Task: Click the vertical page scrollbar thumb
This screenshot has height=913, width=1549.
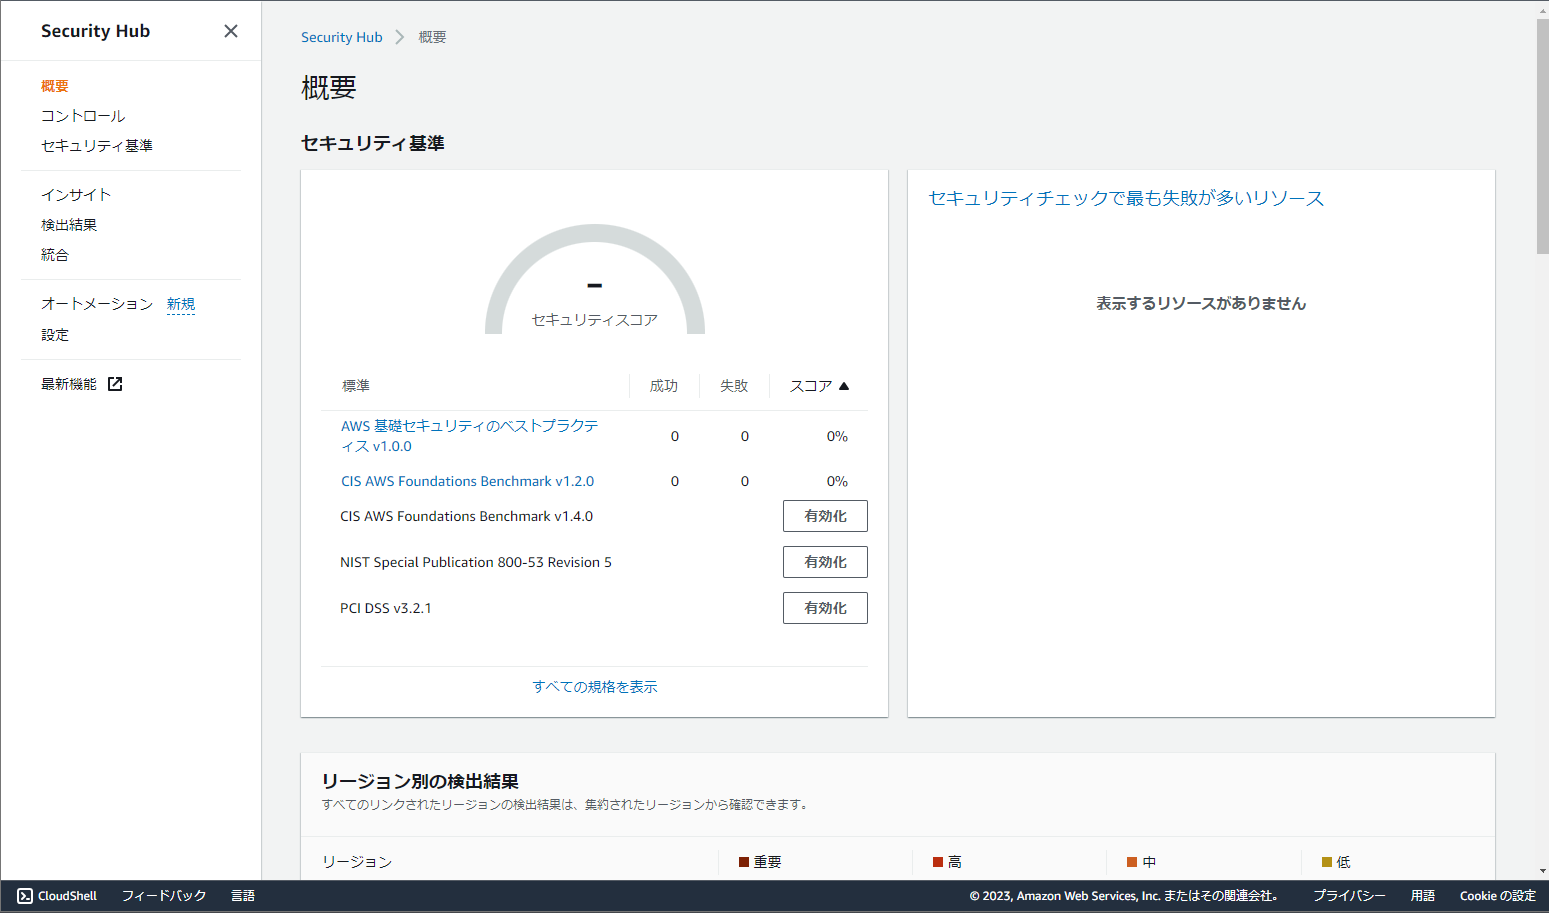Action: point(1542,136)
